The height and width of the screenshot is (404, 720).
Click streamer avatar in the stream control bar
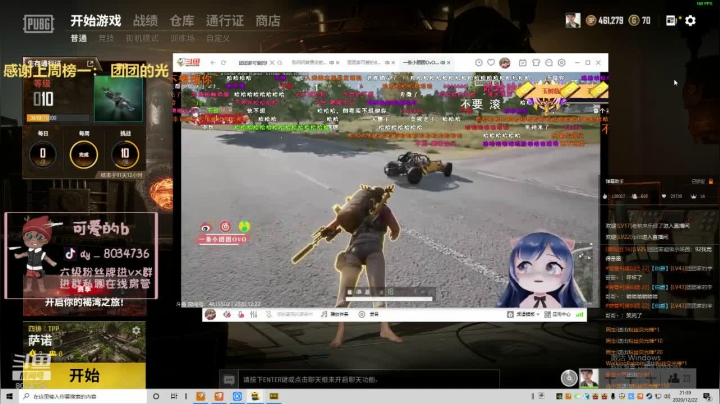[210, 314]
